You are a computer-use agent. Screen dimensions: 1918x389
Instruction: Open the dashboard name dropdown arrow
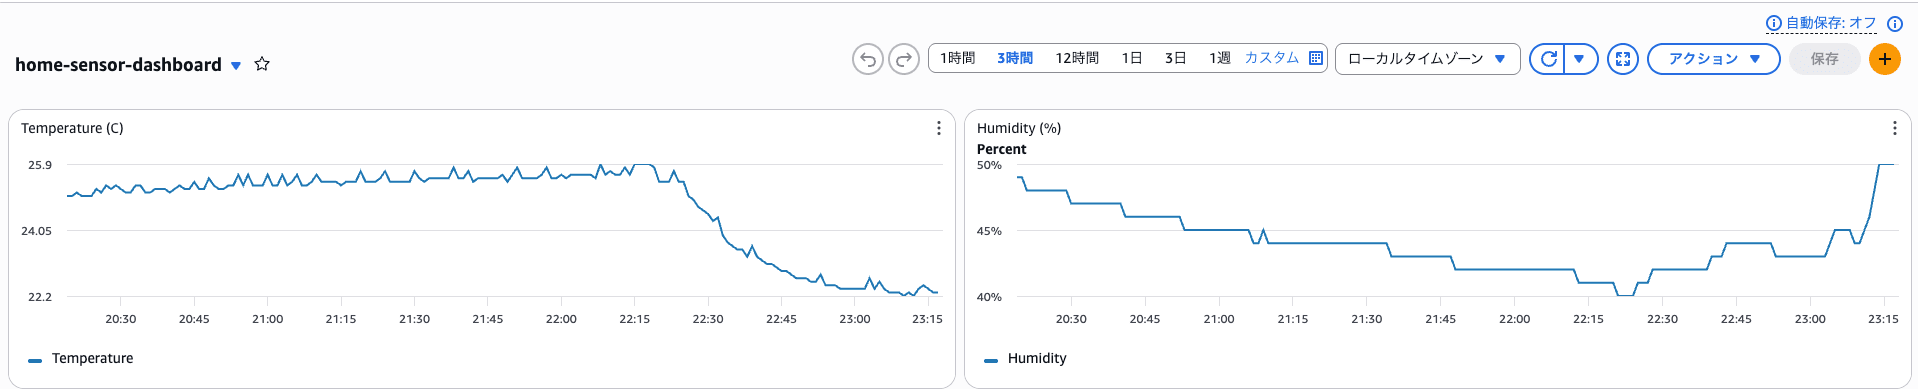point(236,66)
